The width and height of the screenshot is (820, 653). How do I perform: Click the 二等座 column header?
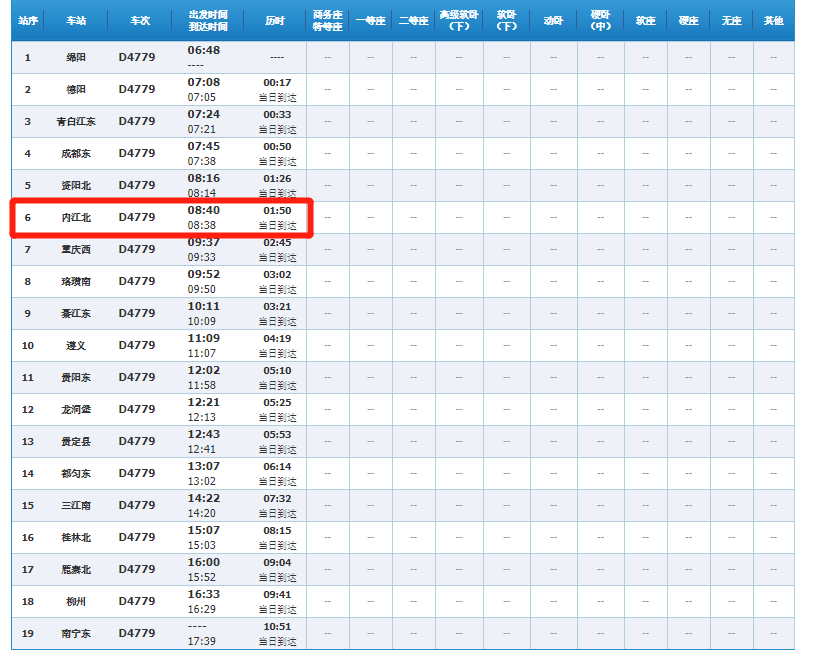[413, 21]
